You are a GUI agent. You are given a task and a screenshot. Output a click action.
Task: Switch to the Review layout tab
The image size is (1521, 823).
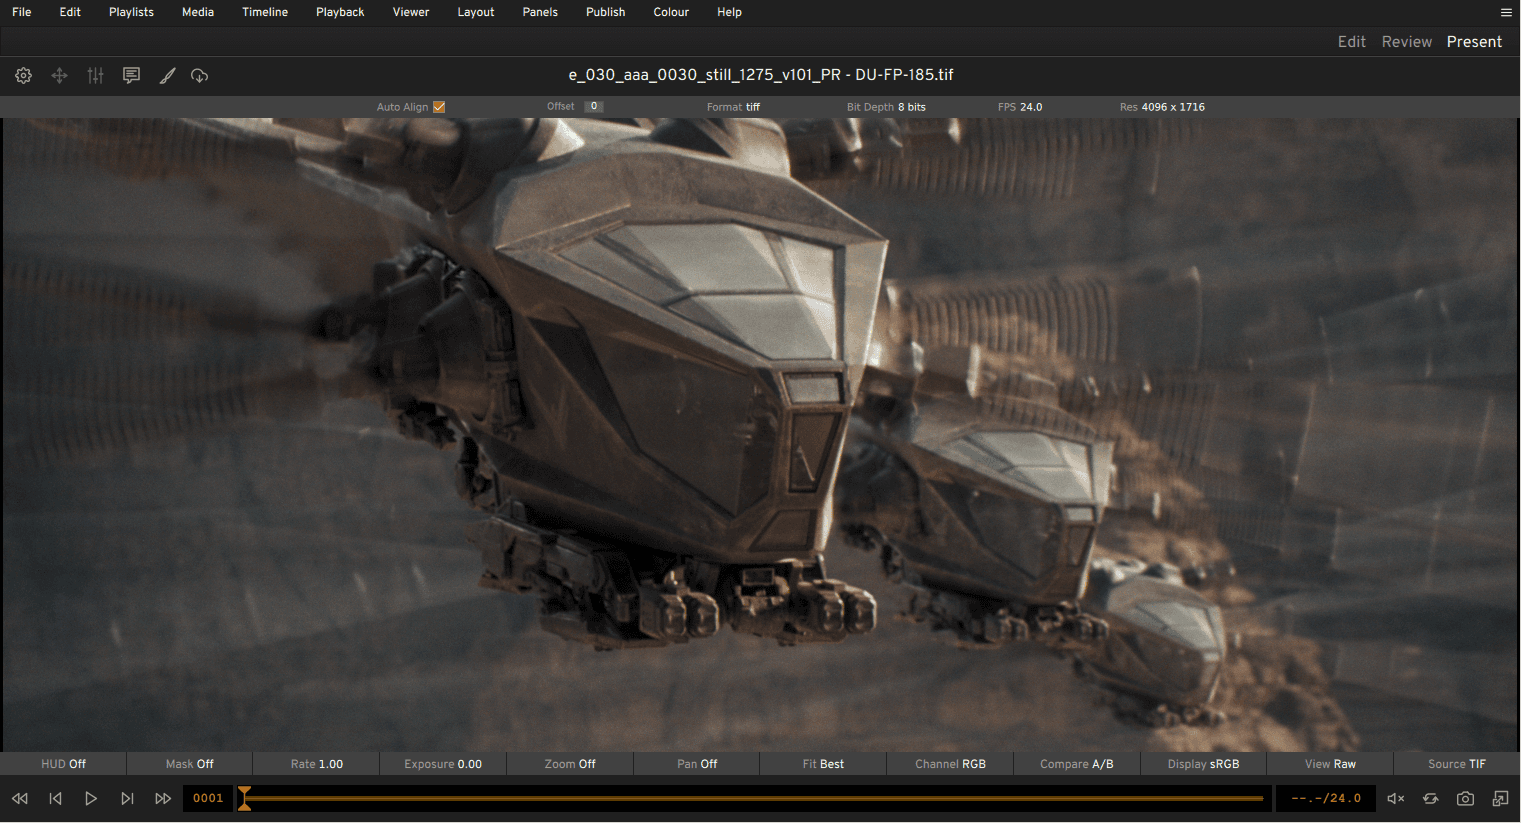tap(1406, 42)
